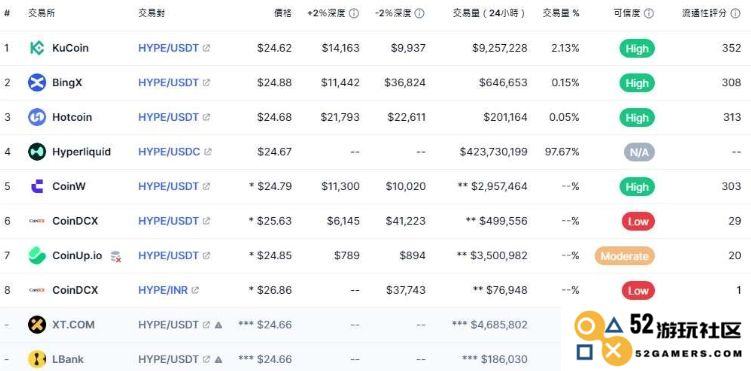This screenshot has width=751, height=371.
Task: Click the Hotcoin exchange logo icon
Action: tap(37, 117)
